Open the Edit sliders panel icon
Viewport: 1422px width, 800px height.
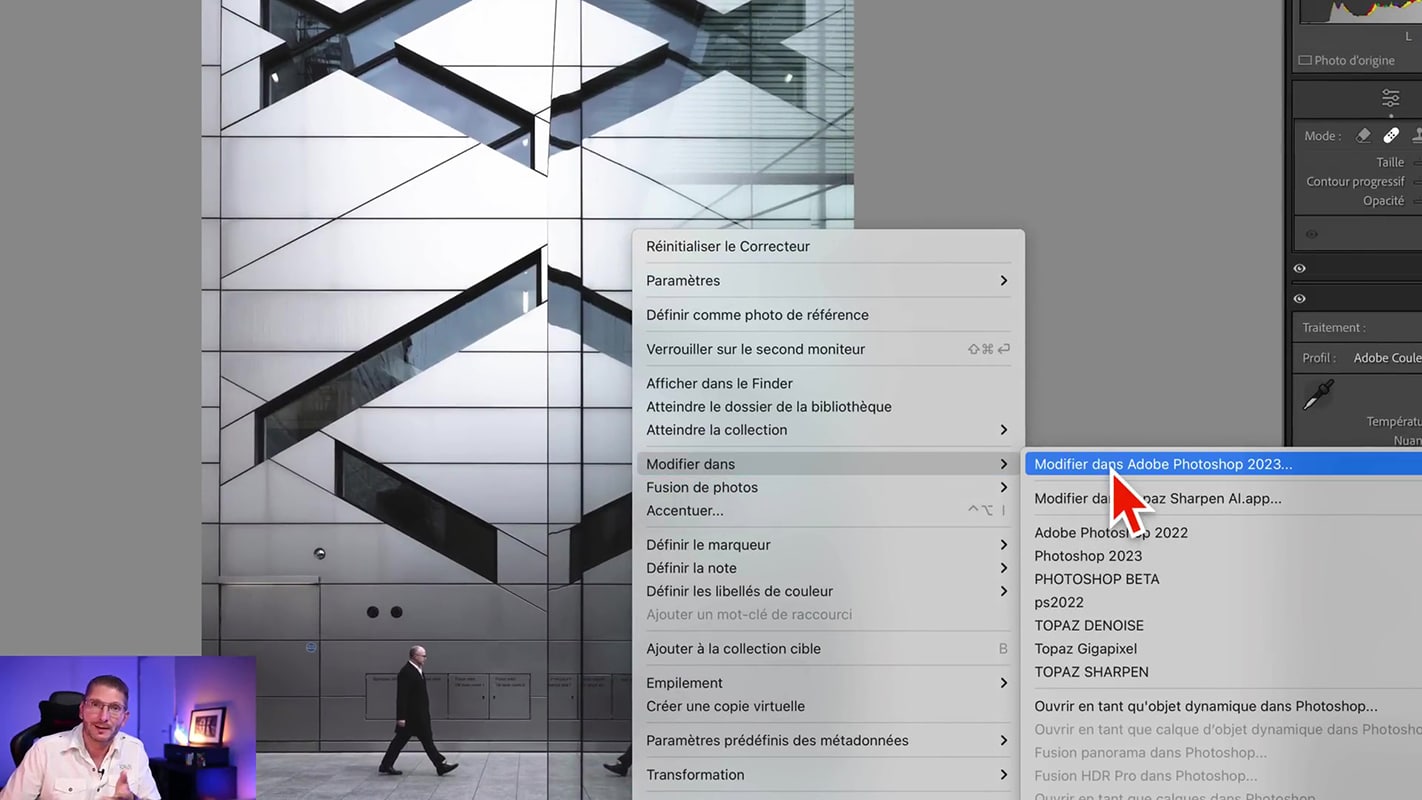(x=1391, y=98)
